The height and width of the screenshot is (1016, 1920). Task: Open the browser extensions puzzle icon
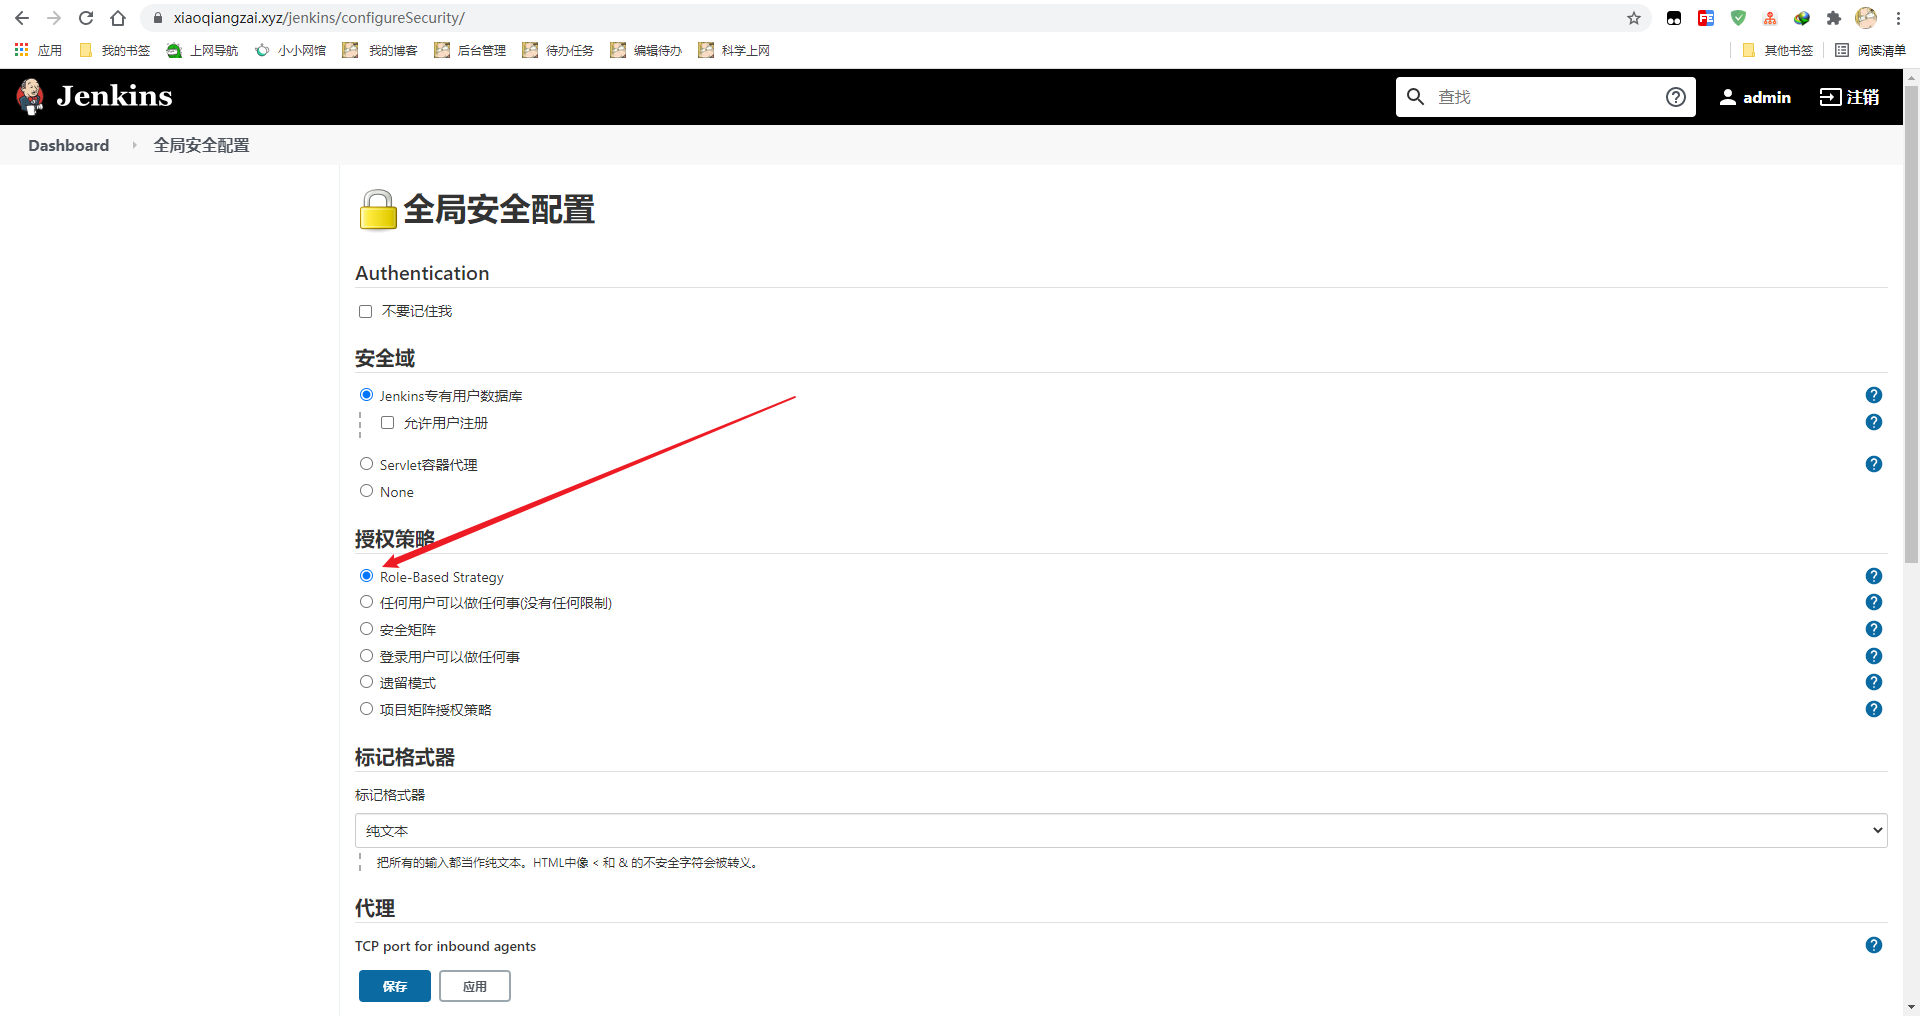[1834, 18]
